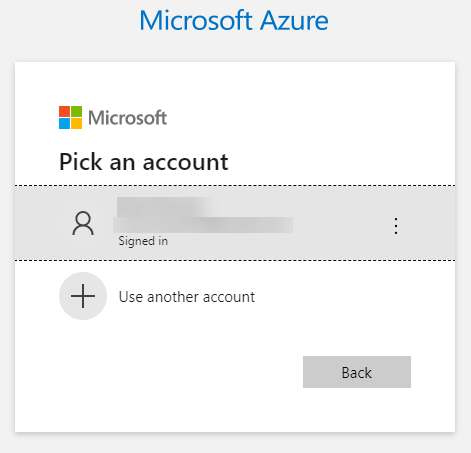This screenshot has width=471, height=453.
Task: Click the Pick an account heading
Action: point(144,162)
